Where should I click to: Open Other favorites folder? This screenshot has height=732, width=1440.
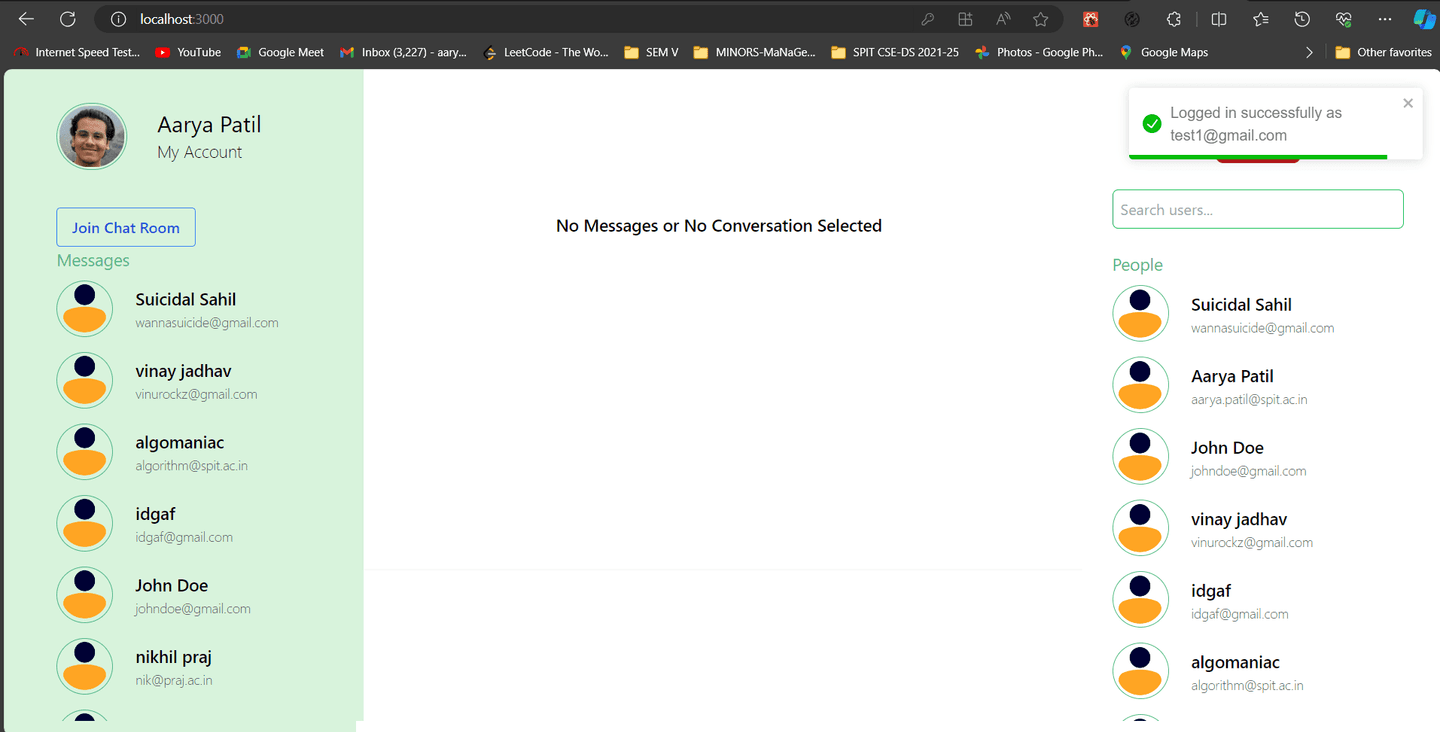[1384, 52]
